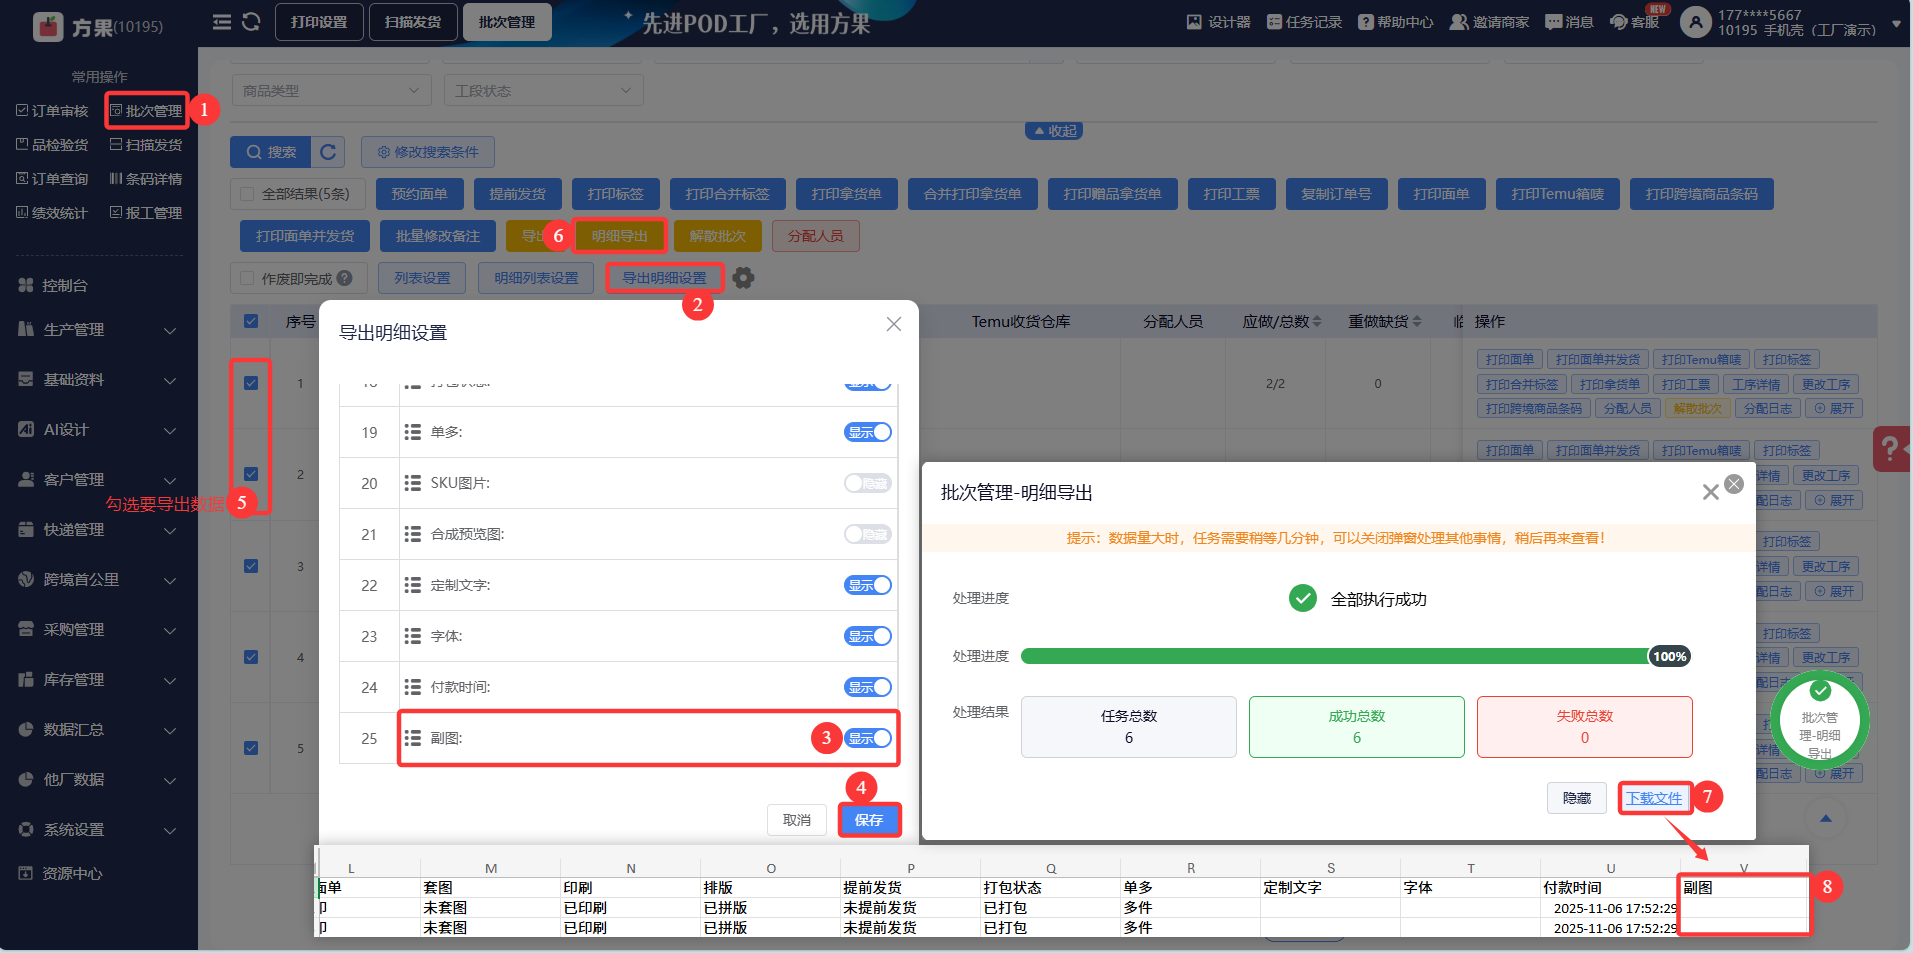The width and height of the screenshot is (1913, 953).
Task: Click the reset icon next to 搜索
Action: (x=328, y=152)
